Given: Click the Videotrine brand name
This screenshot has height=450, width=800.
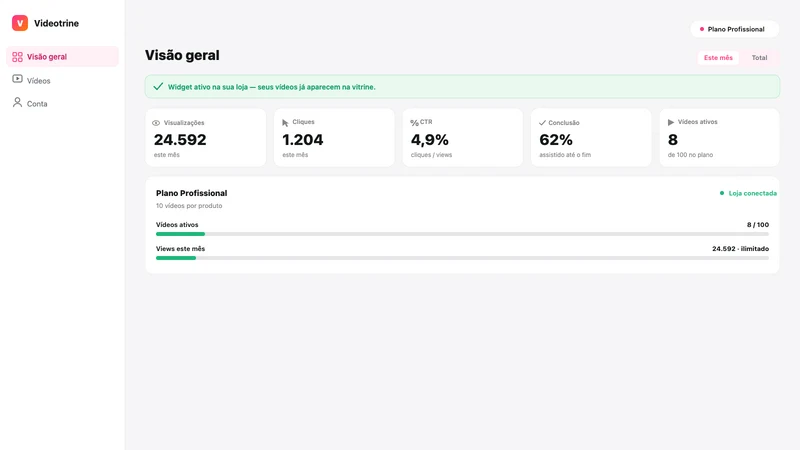Looking at the screenshot, I should pos(56,23).
